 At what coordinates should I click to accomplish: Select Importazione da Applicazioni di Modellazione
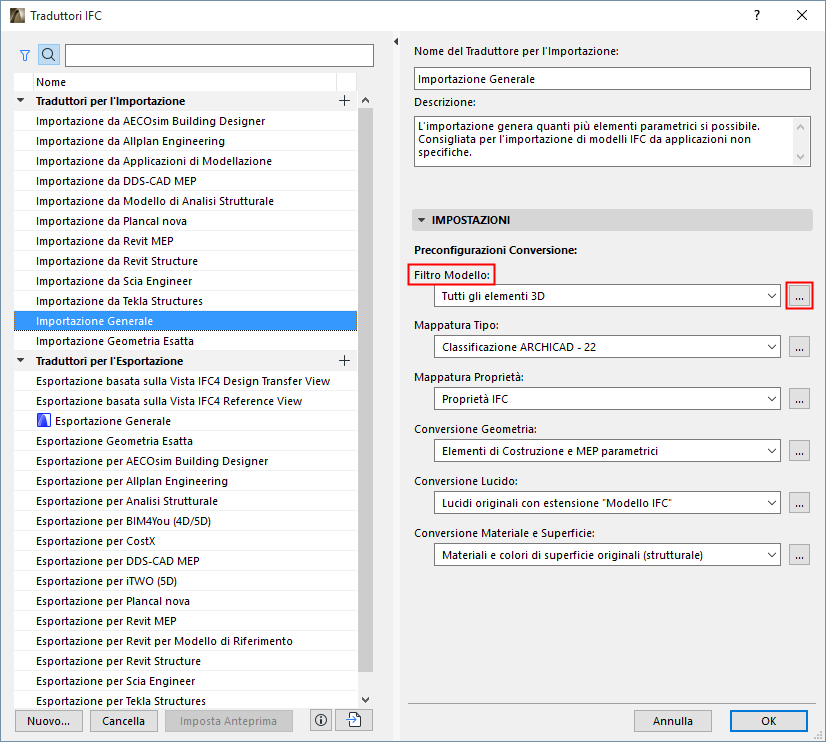[x=185, y=161]
